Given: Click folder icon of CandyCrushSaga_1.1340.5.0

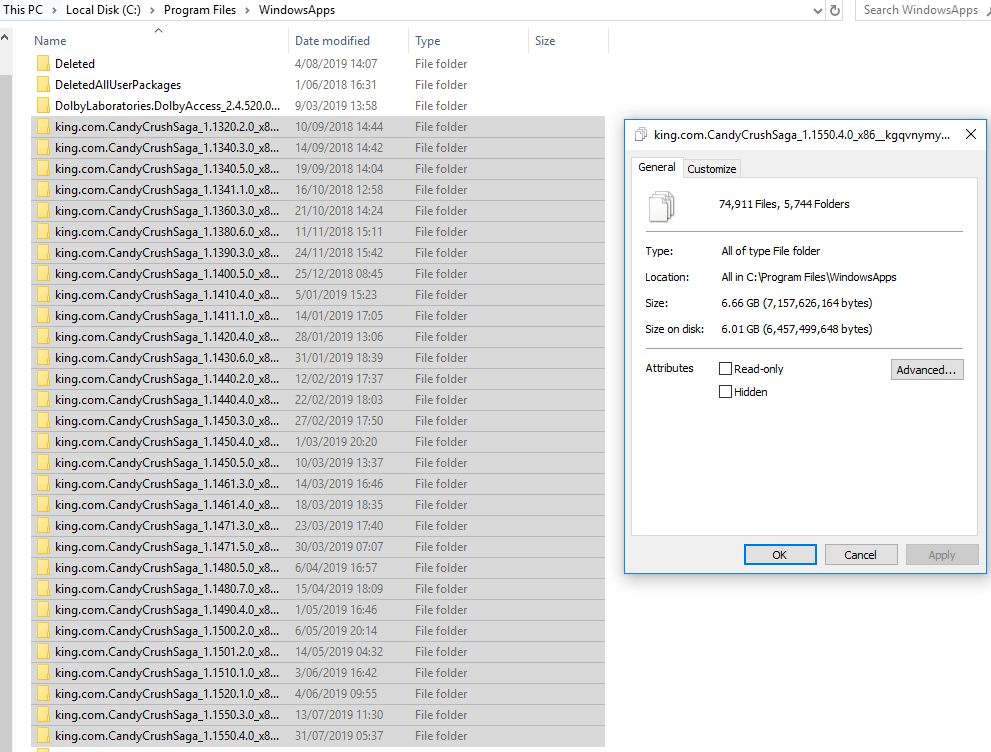Looking at the screenshot, I should (x=43, y=169).
